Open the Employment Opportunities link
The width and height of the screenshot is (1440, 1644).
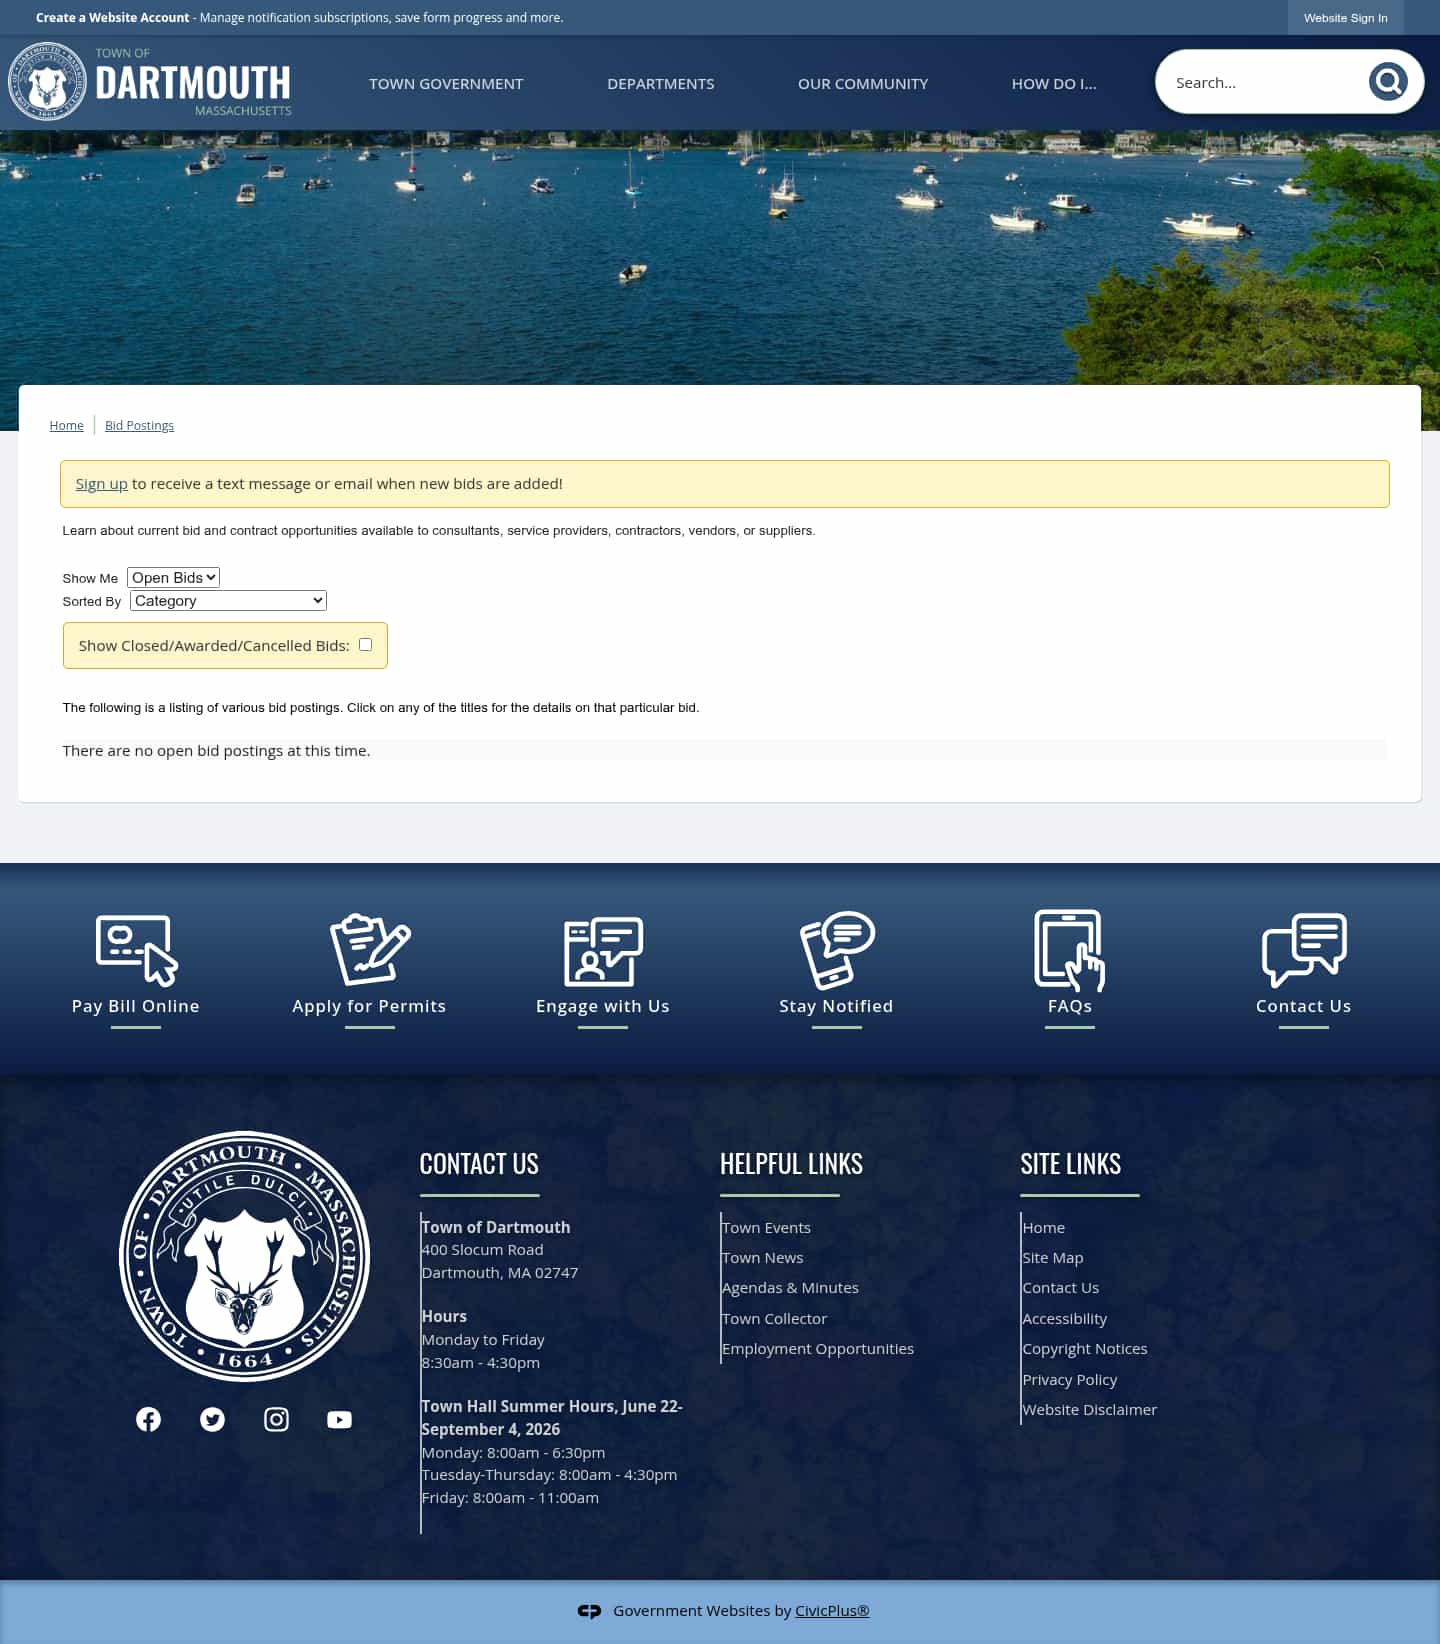tap(818, 1349)
